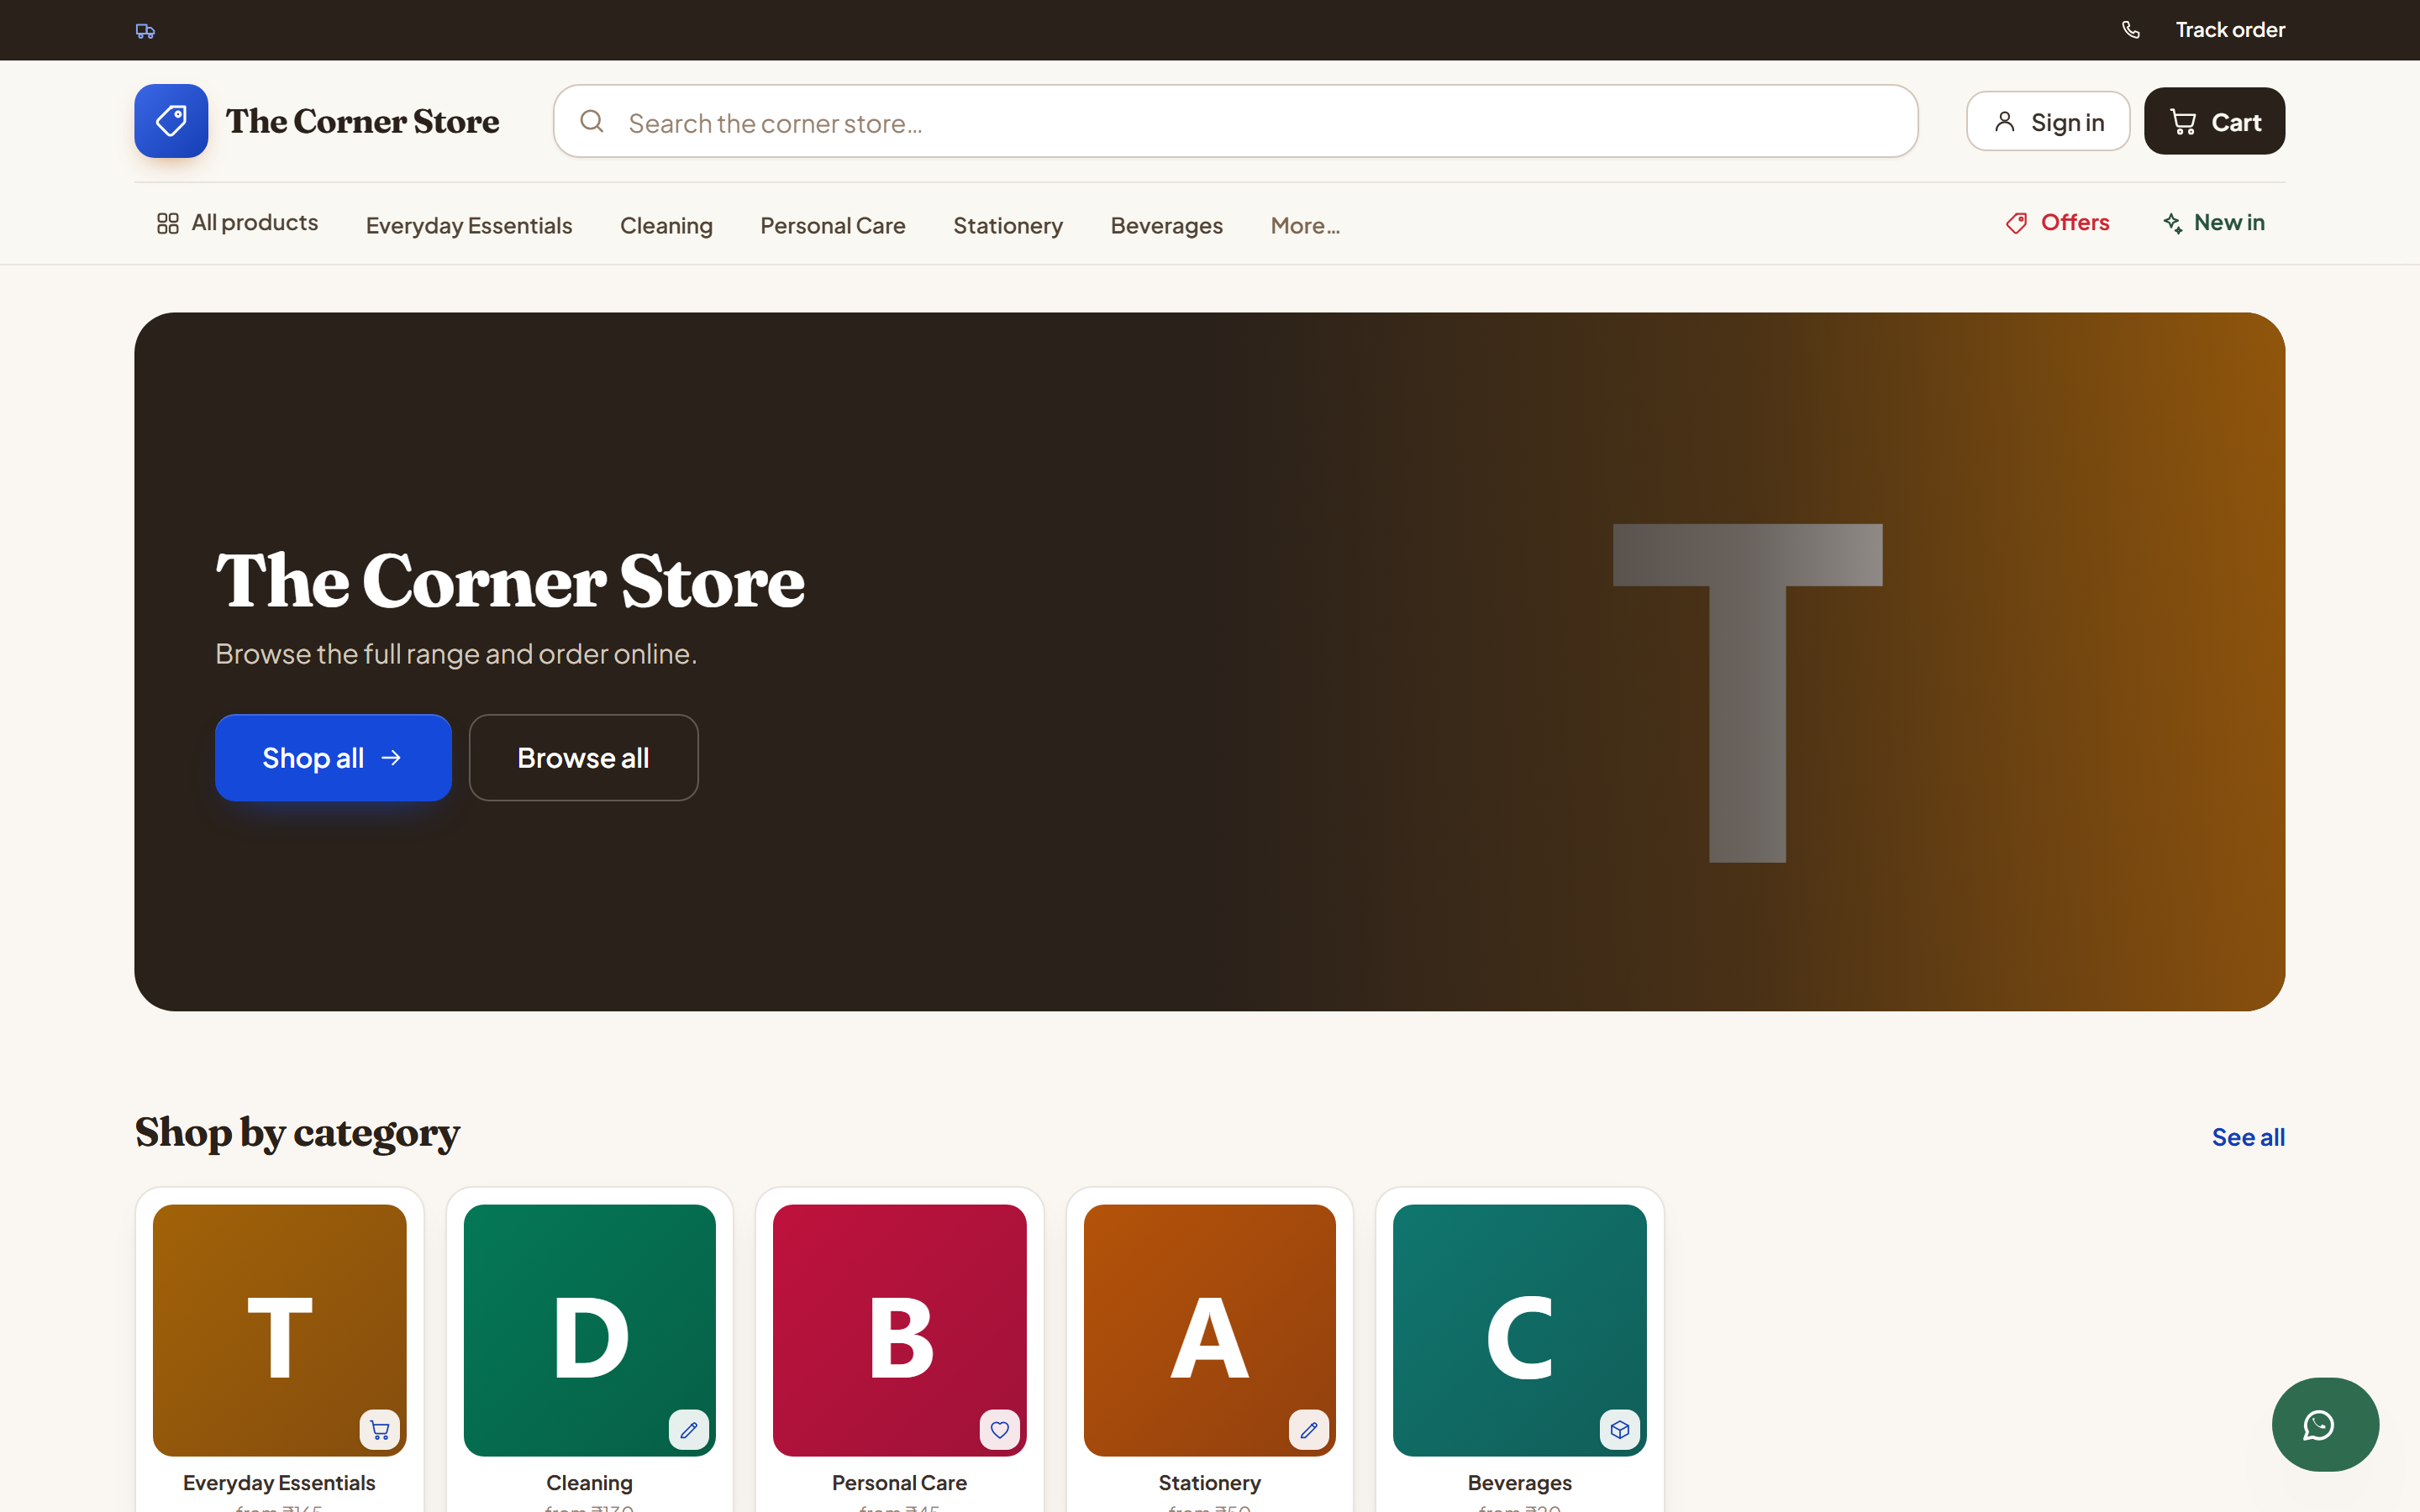Image resolution: width=2420 pixels, height=1512 pixels.
Task: Click the phone icon in top bar
Action: pos(2131,30)
